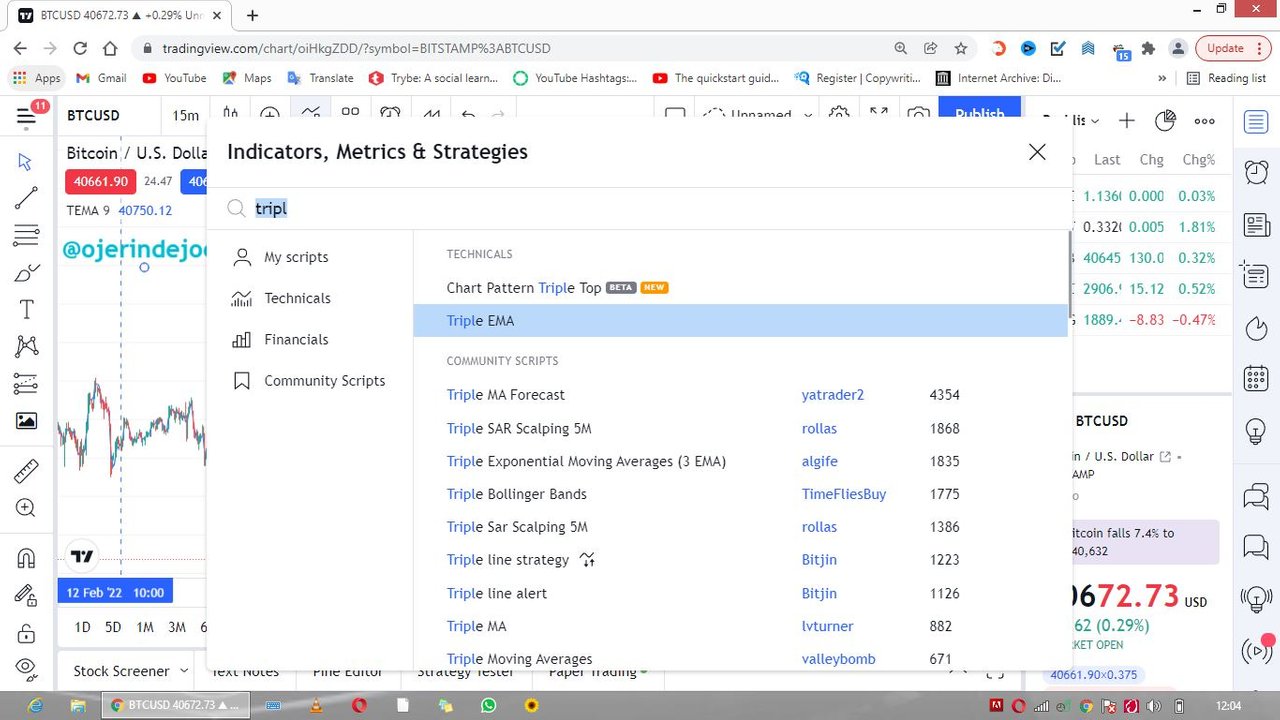Screen dimensions: 1280x720
Task: Select the image icons tool in sidebar
Action: tap(26, 421)
